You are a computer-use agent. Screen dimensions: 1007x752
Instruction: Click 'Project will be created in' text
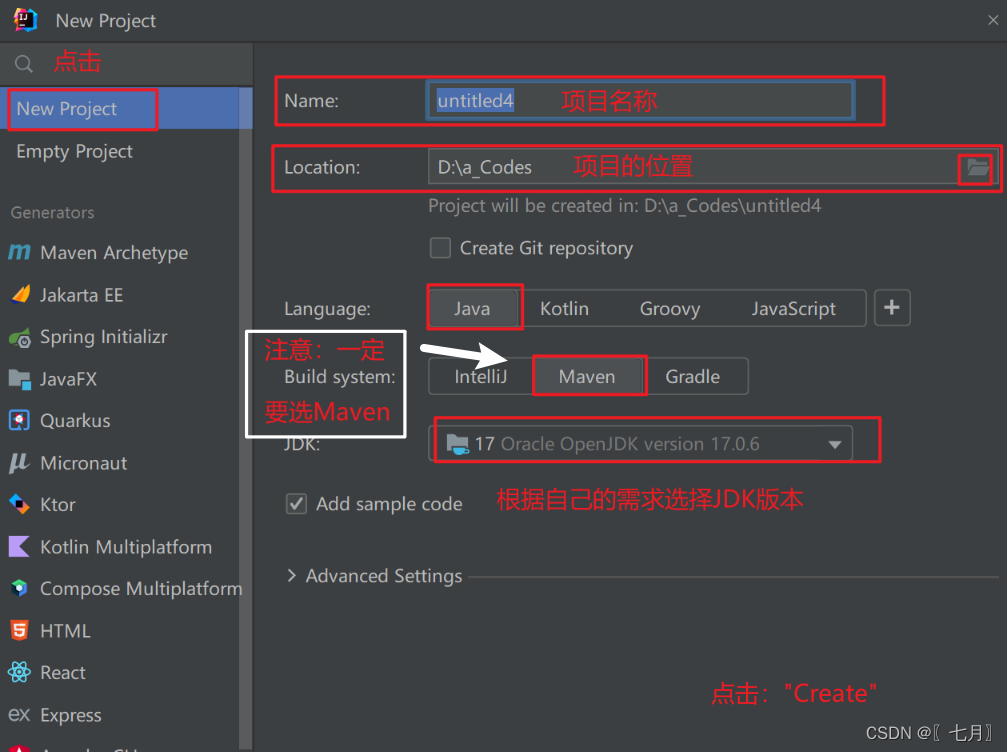pos(624,205)
